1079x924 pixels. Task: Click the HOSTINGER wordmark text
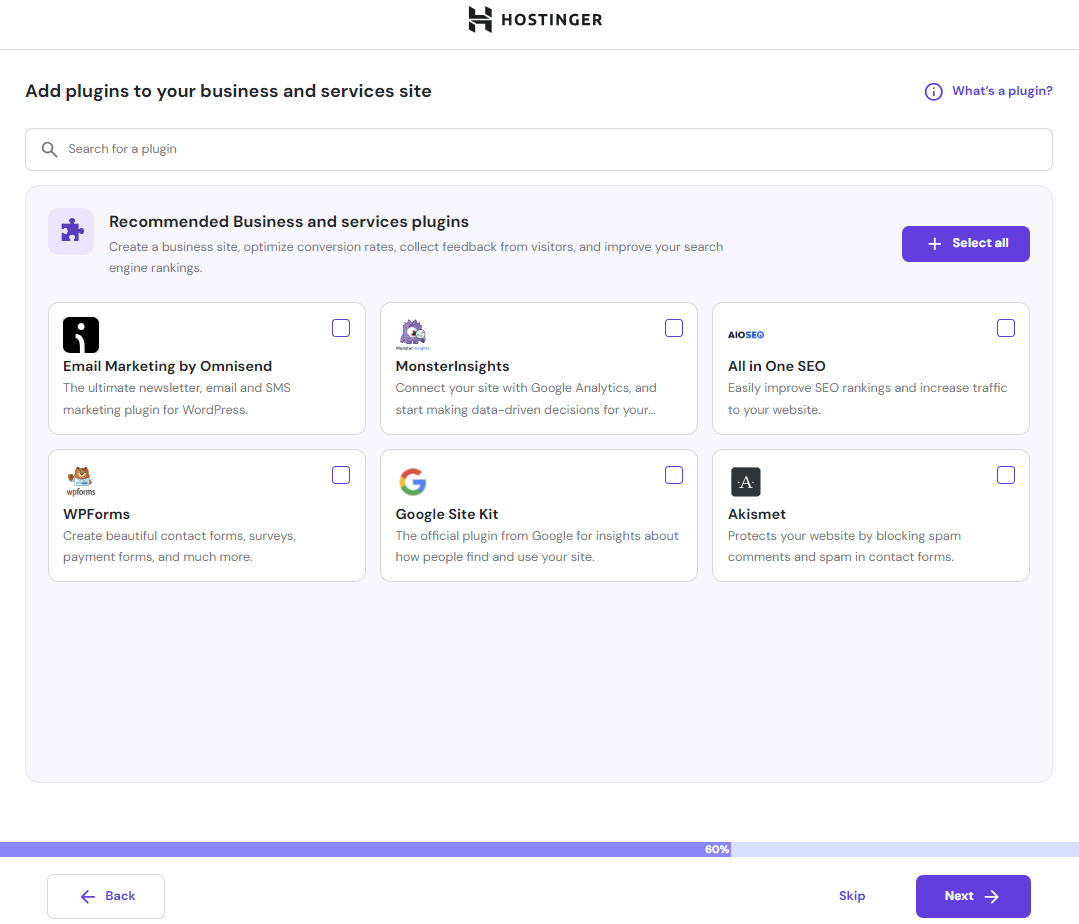[x=552, y=20]
